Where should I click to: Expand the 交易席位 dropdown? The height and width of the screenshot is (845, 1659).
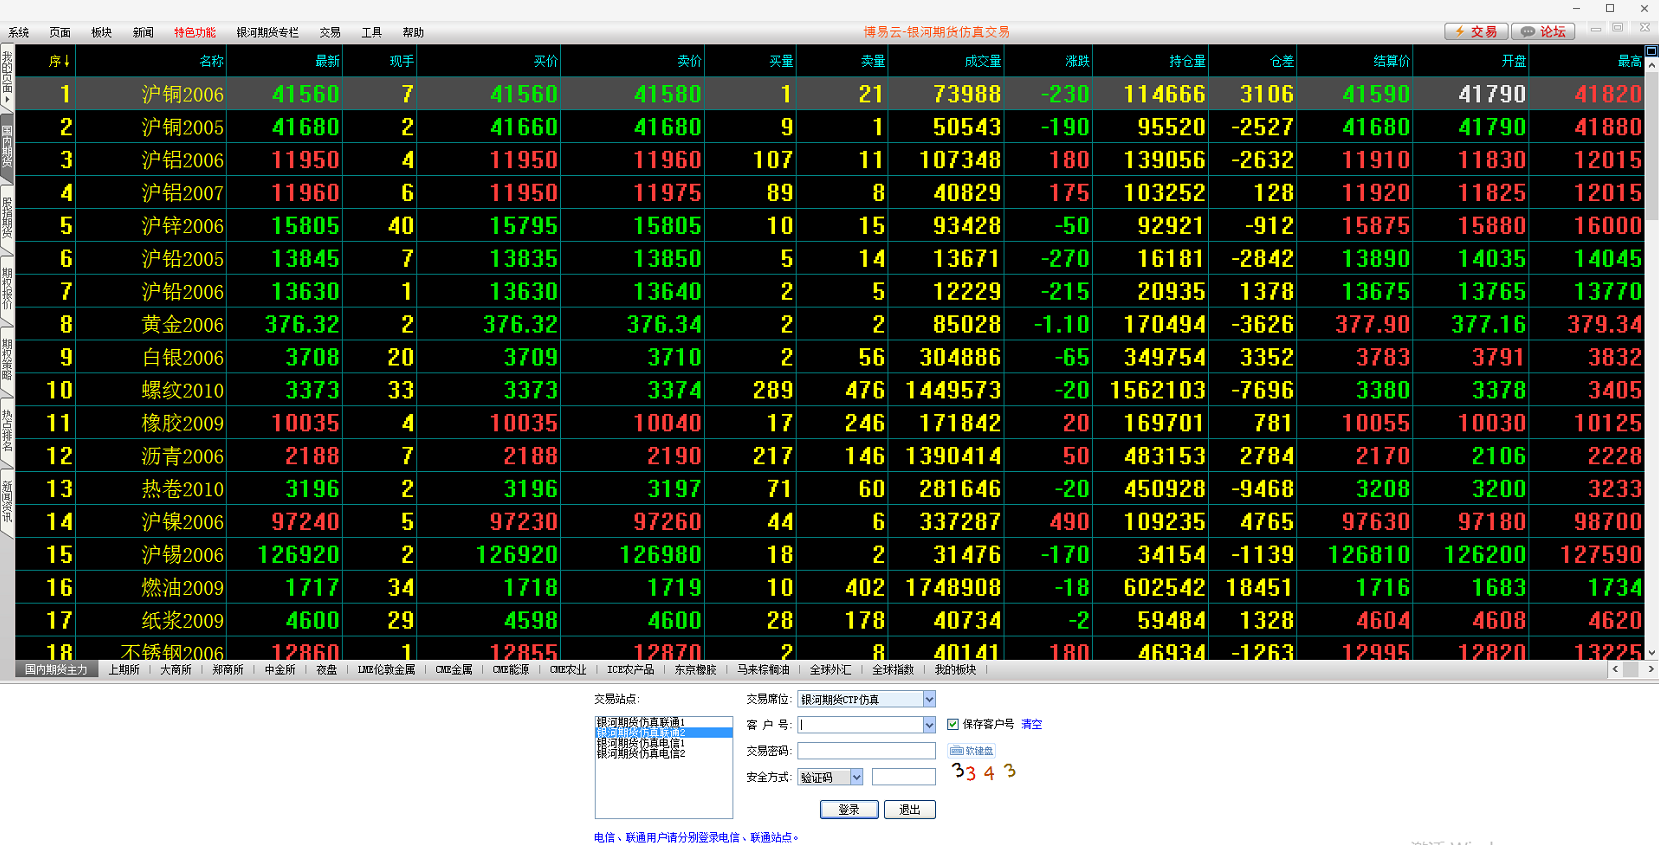click(929, 699)
